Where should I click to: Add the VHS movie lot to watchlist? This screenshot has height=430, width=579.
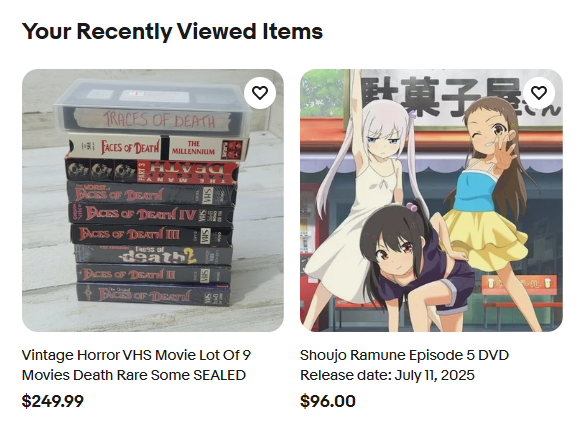click(260, 93)
